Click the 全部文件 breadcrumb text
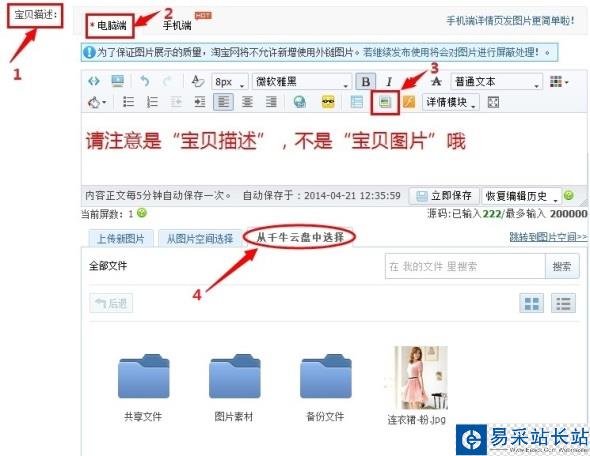The image size is (590, 456). pos(108,266)
